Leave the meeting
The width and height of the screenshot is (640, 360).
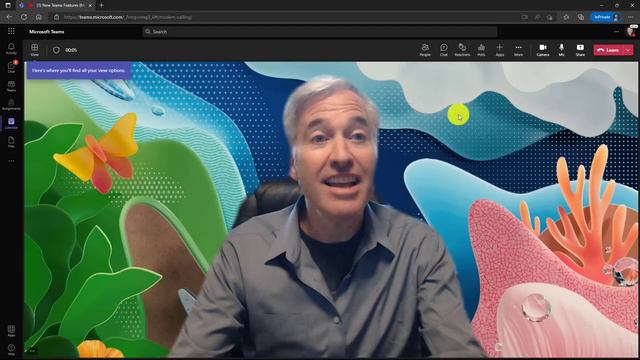609,50
